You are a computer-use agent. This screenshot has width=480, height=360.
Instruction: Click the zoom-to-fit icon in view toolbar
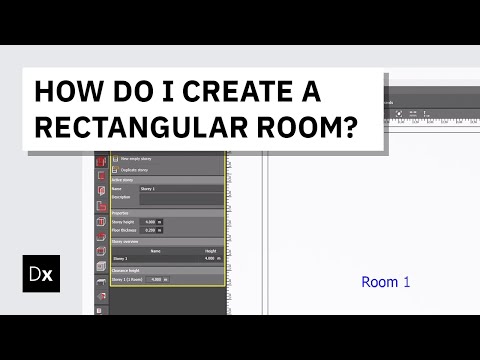click(399, 114)
